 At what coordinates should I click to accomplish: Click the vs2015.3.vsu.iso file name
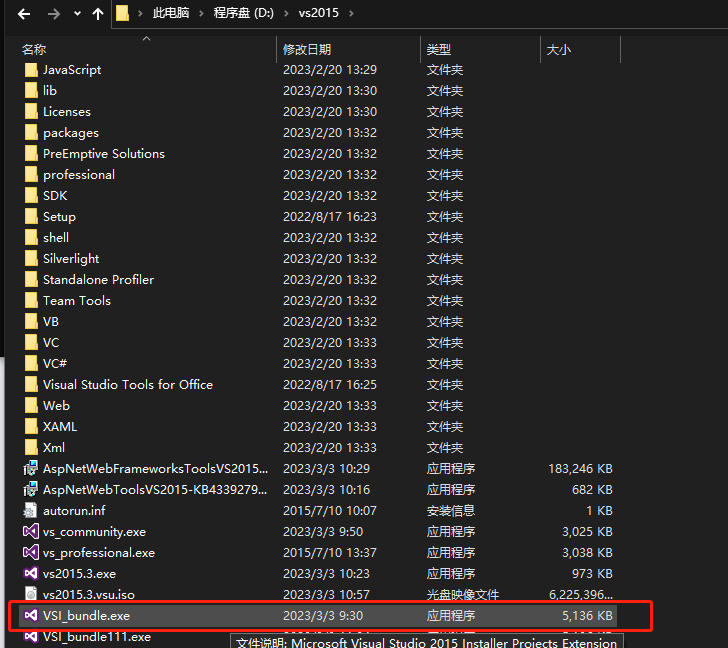tap(89, 595)
